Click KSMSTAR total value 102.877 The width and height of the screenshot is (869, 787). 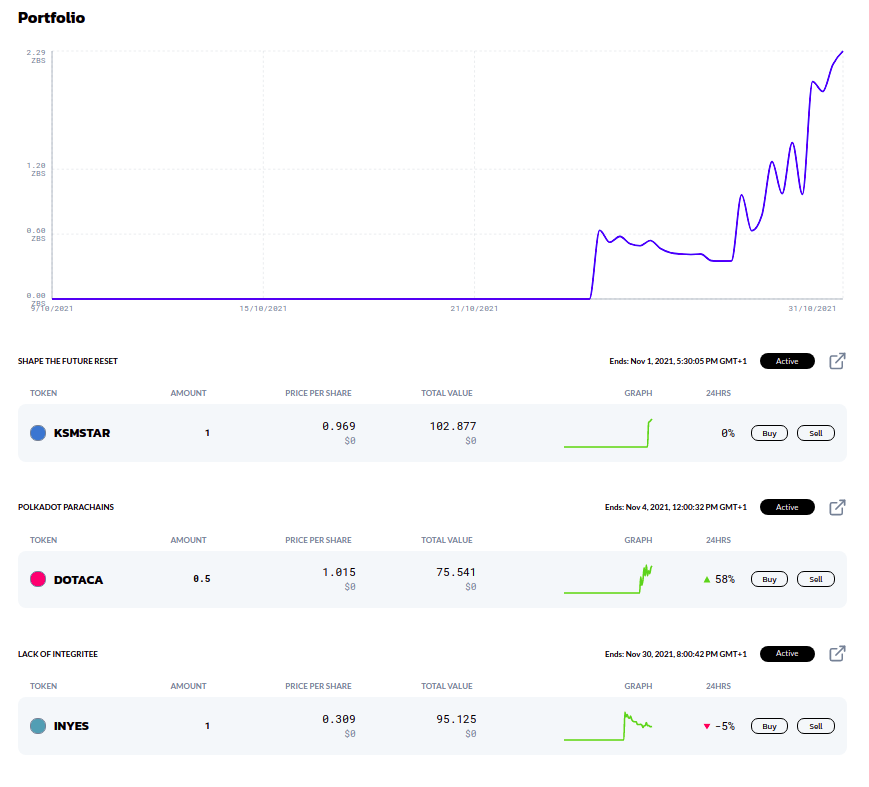(x=453, y=426)
